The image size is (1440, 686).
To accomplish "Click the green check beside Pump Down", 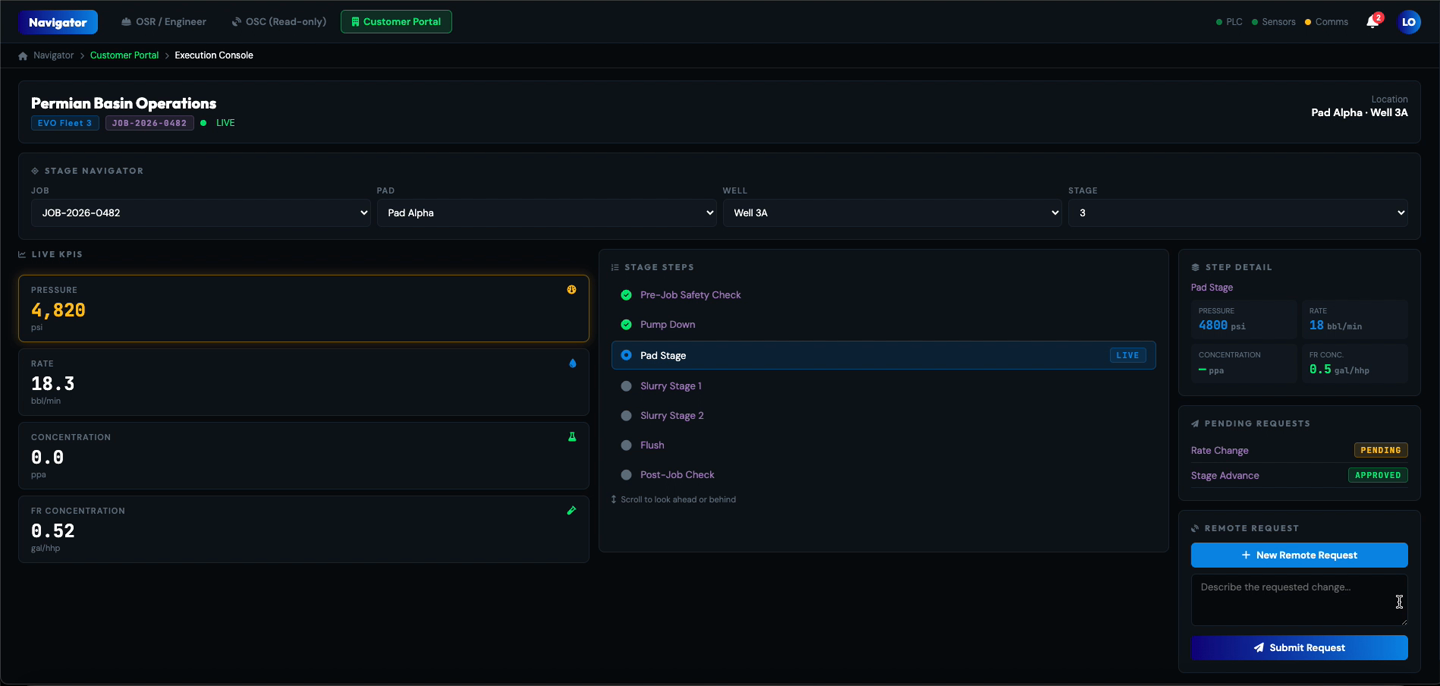I will 626,325.
